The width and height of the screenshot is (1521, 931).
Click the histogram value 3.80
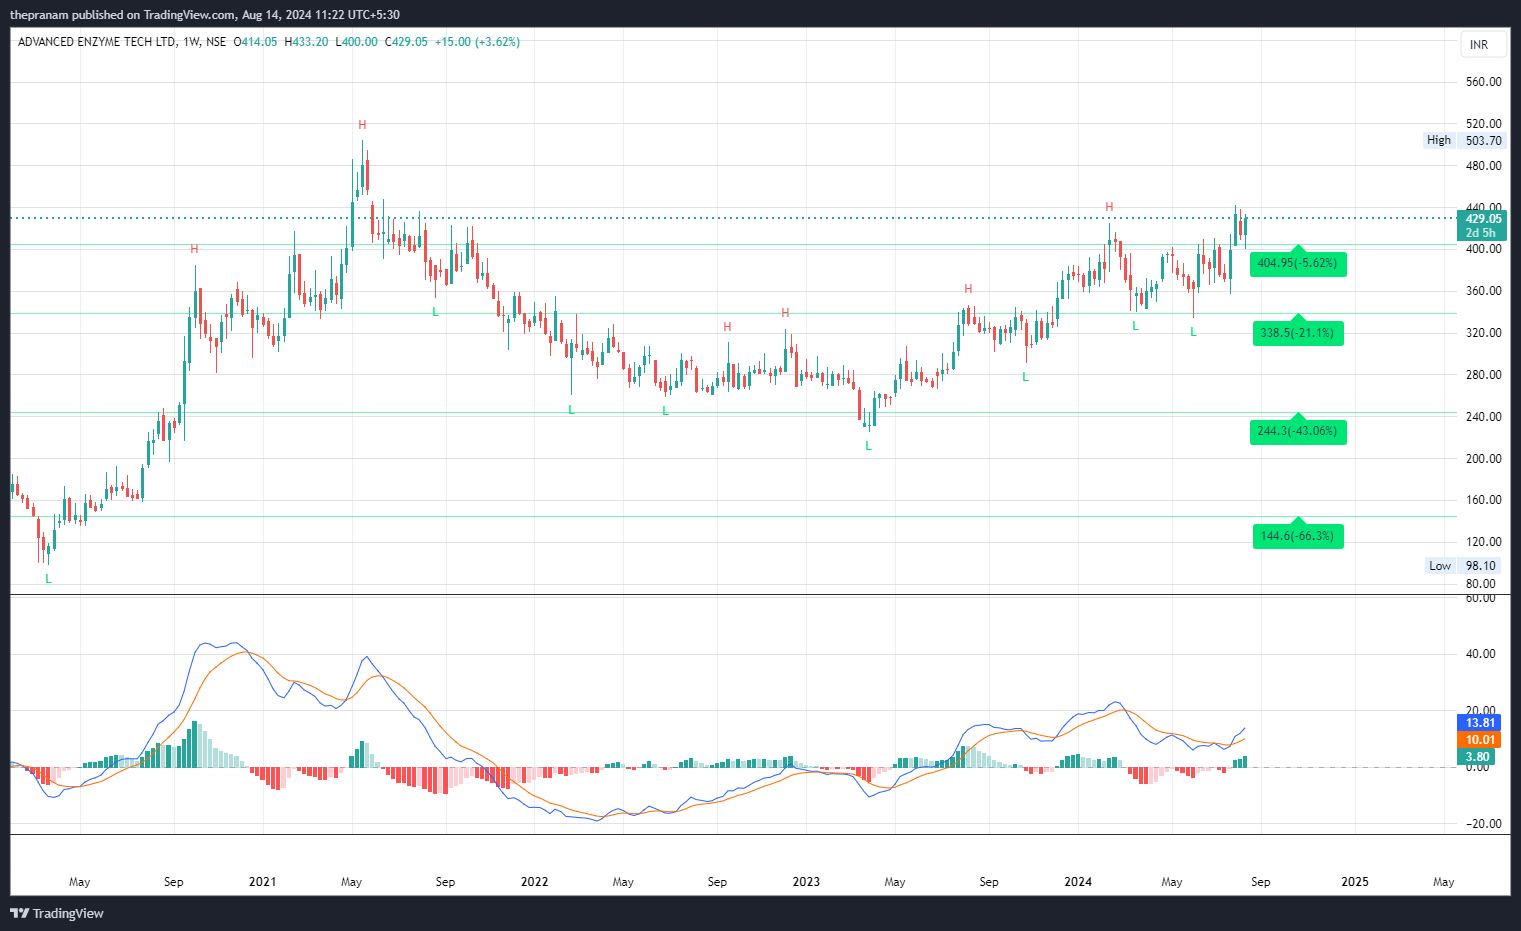tap(1478, 757)
